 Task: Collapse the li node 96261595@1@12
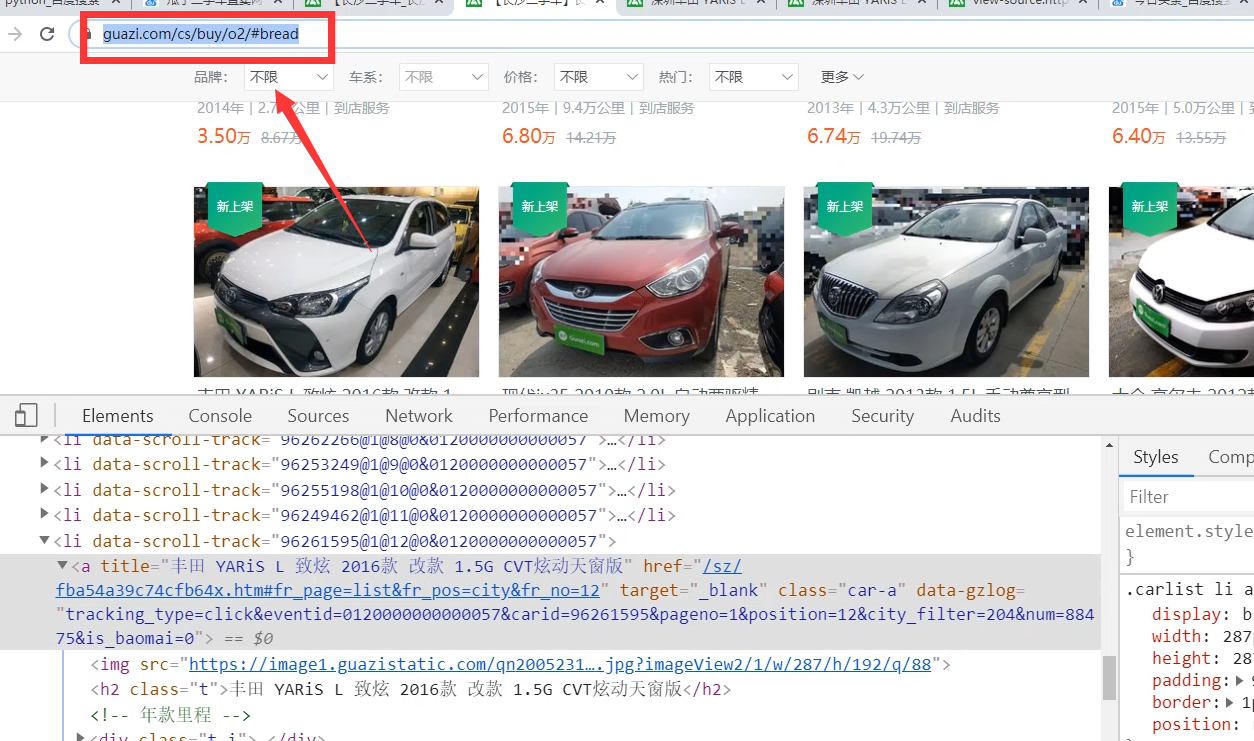pyautogui.click(x=44, y=541)
